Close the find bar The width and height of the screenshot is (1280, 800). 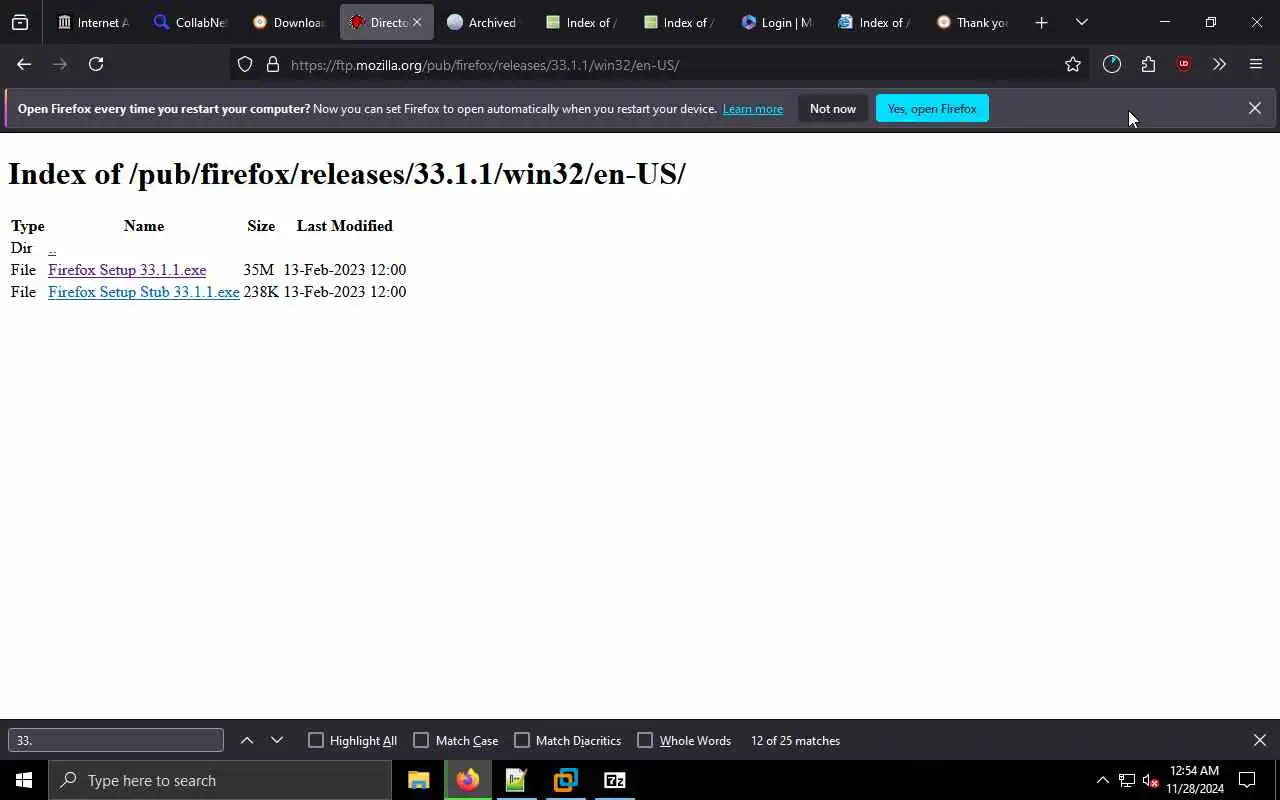[x=1260, y=740]
